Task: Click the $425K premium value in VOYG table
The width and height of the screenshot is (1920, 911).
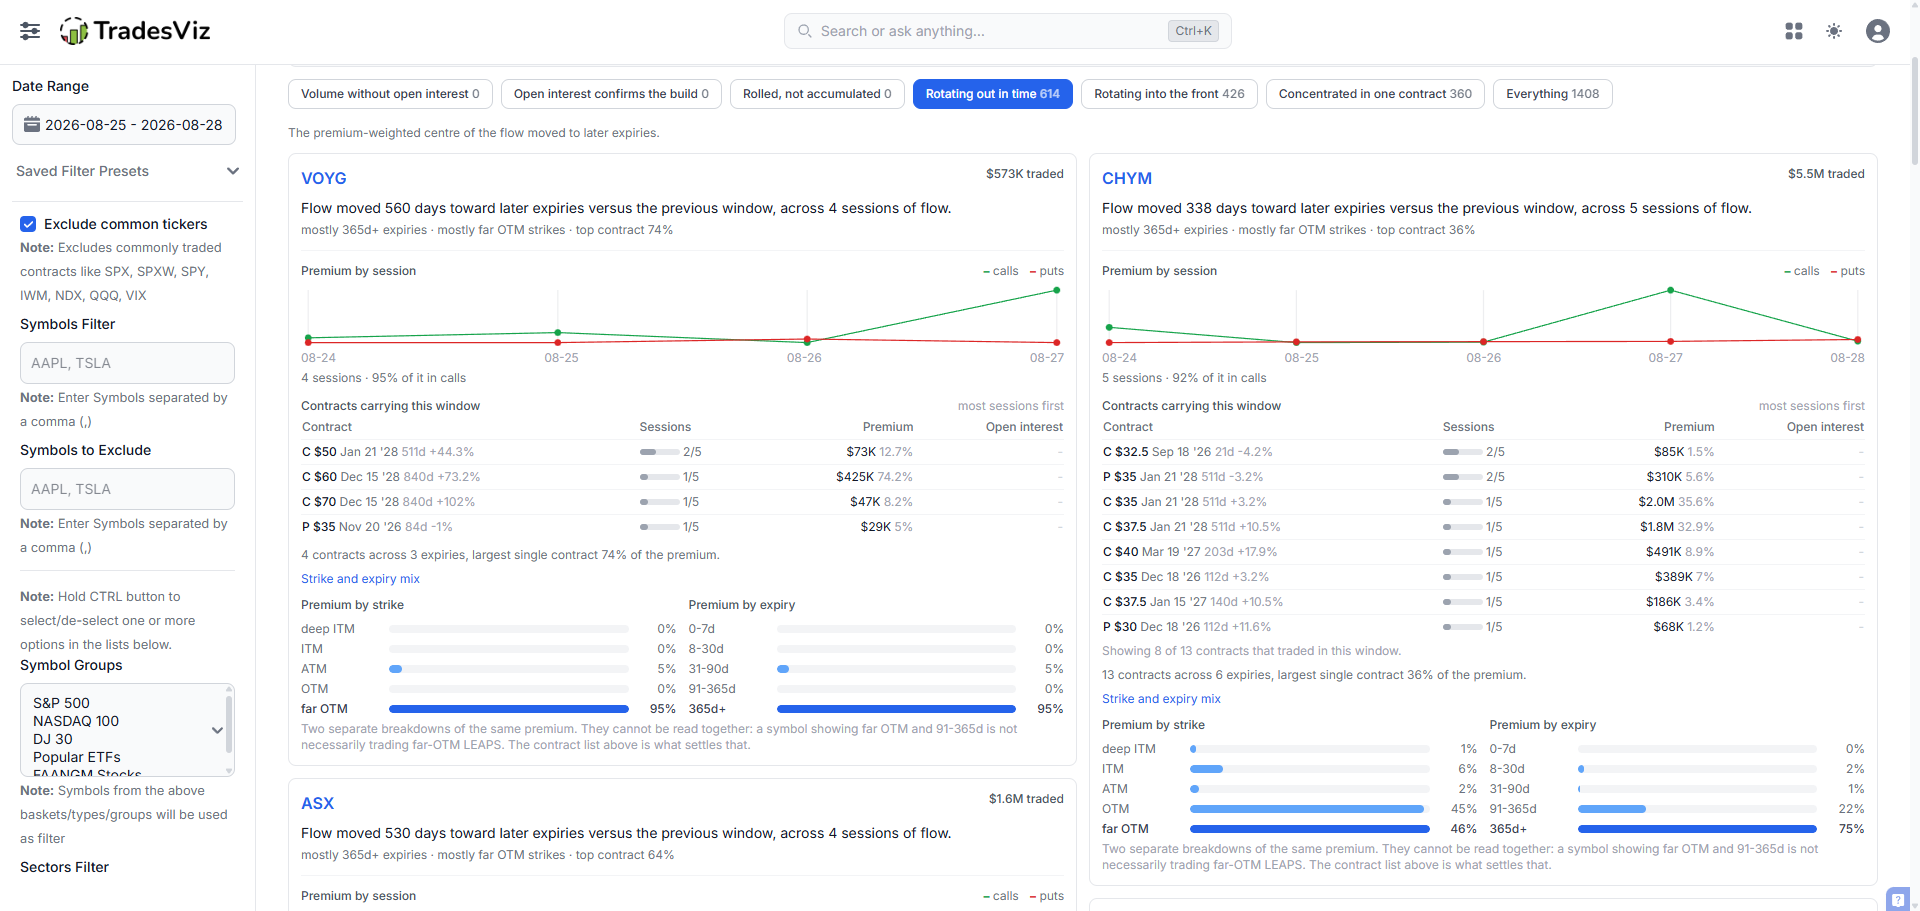Action: tap(855, 477)
